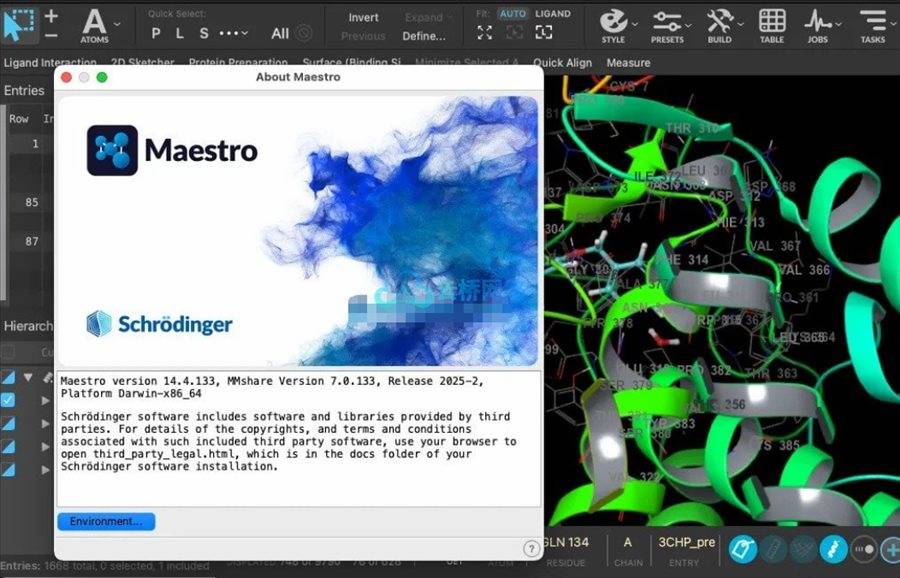Screen dimensions: 900x578
Task: Click the fit-to-ligand bracket icon
Action: pyautogui.click(x=543, y=33)
